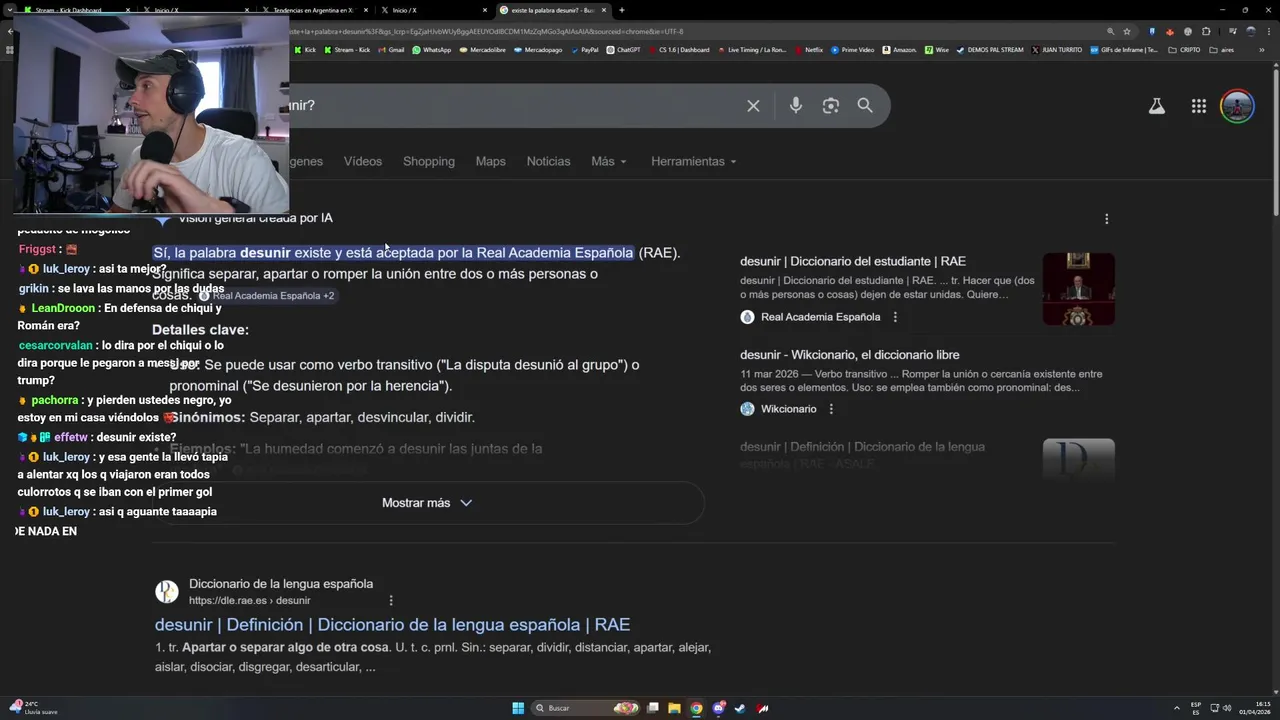Click Chrome icon in the taskbar
Viewport: 1280px width, 720px height.
pyautogui.click(x=696, y=708)
